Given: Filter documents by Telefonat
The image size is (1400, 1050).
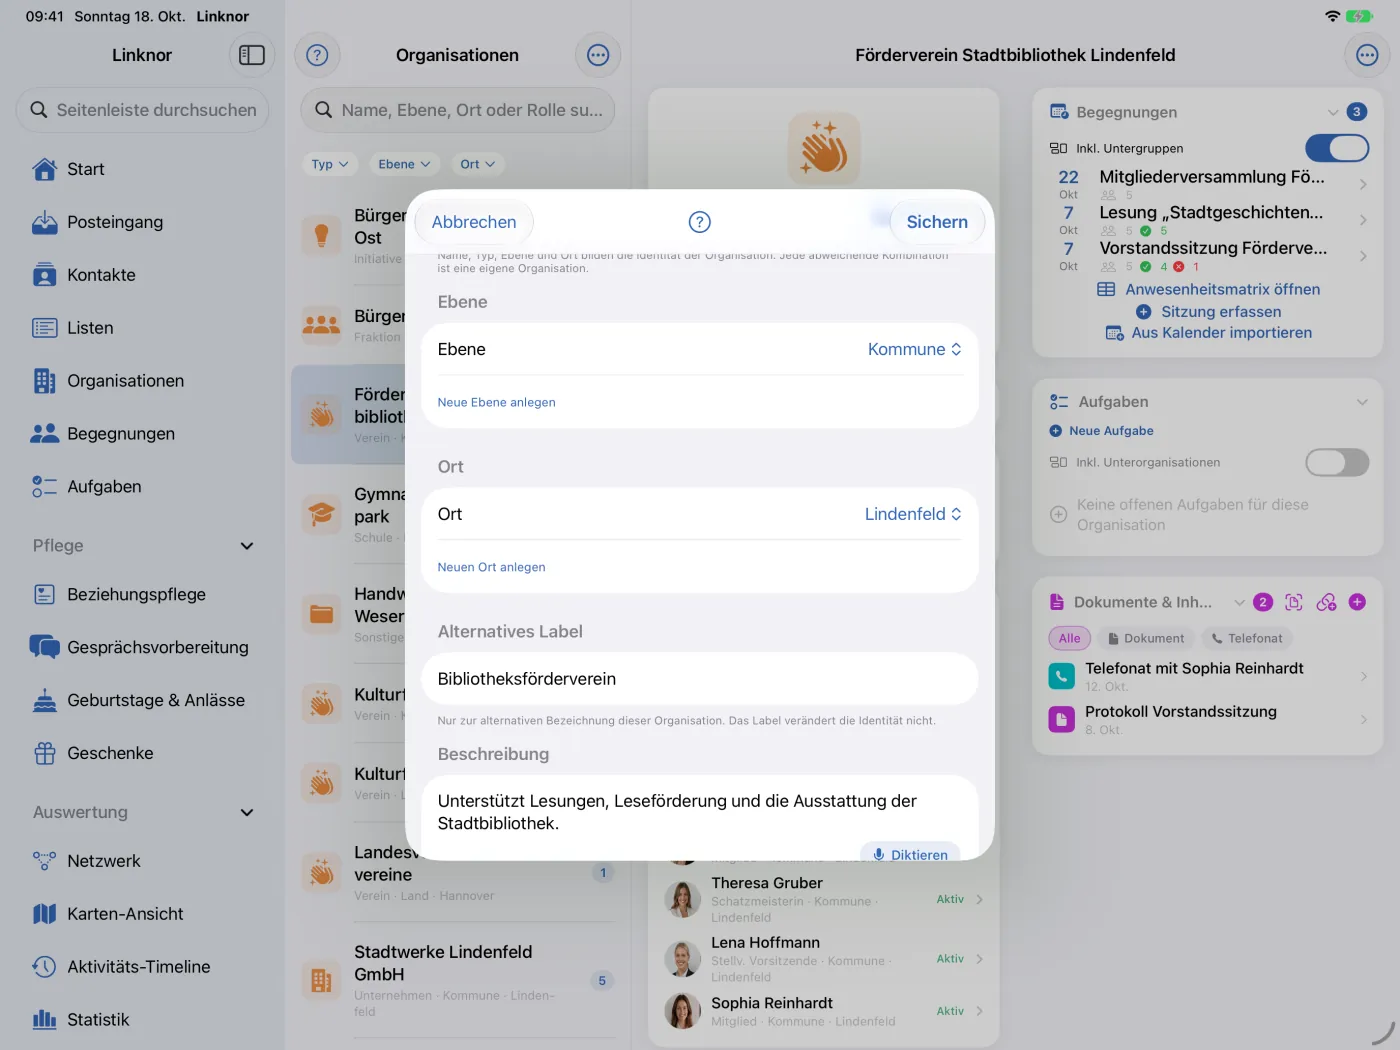Looking at the screenshot, I should [x=1246, y=638].
